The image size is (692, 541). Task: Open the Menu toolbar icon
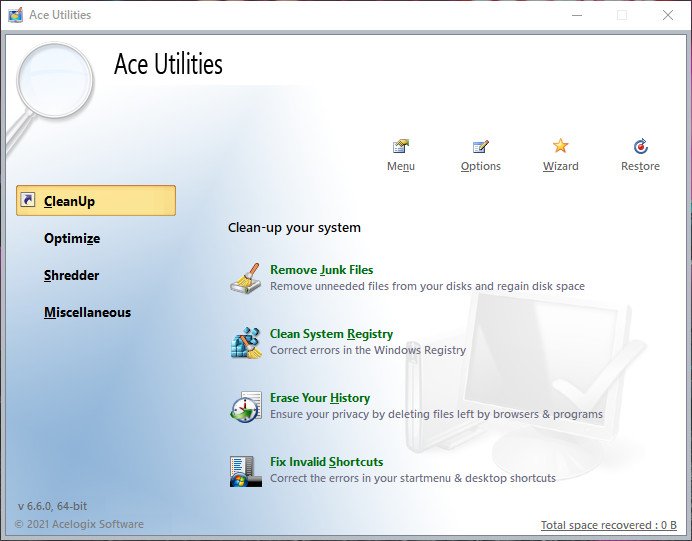pos(401,146)
